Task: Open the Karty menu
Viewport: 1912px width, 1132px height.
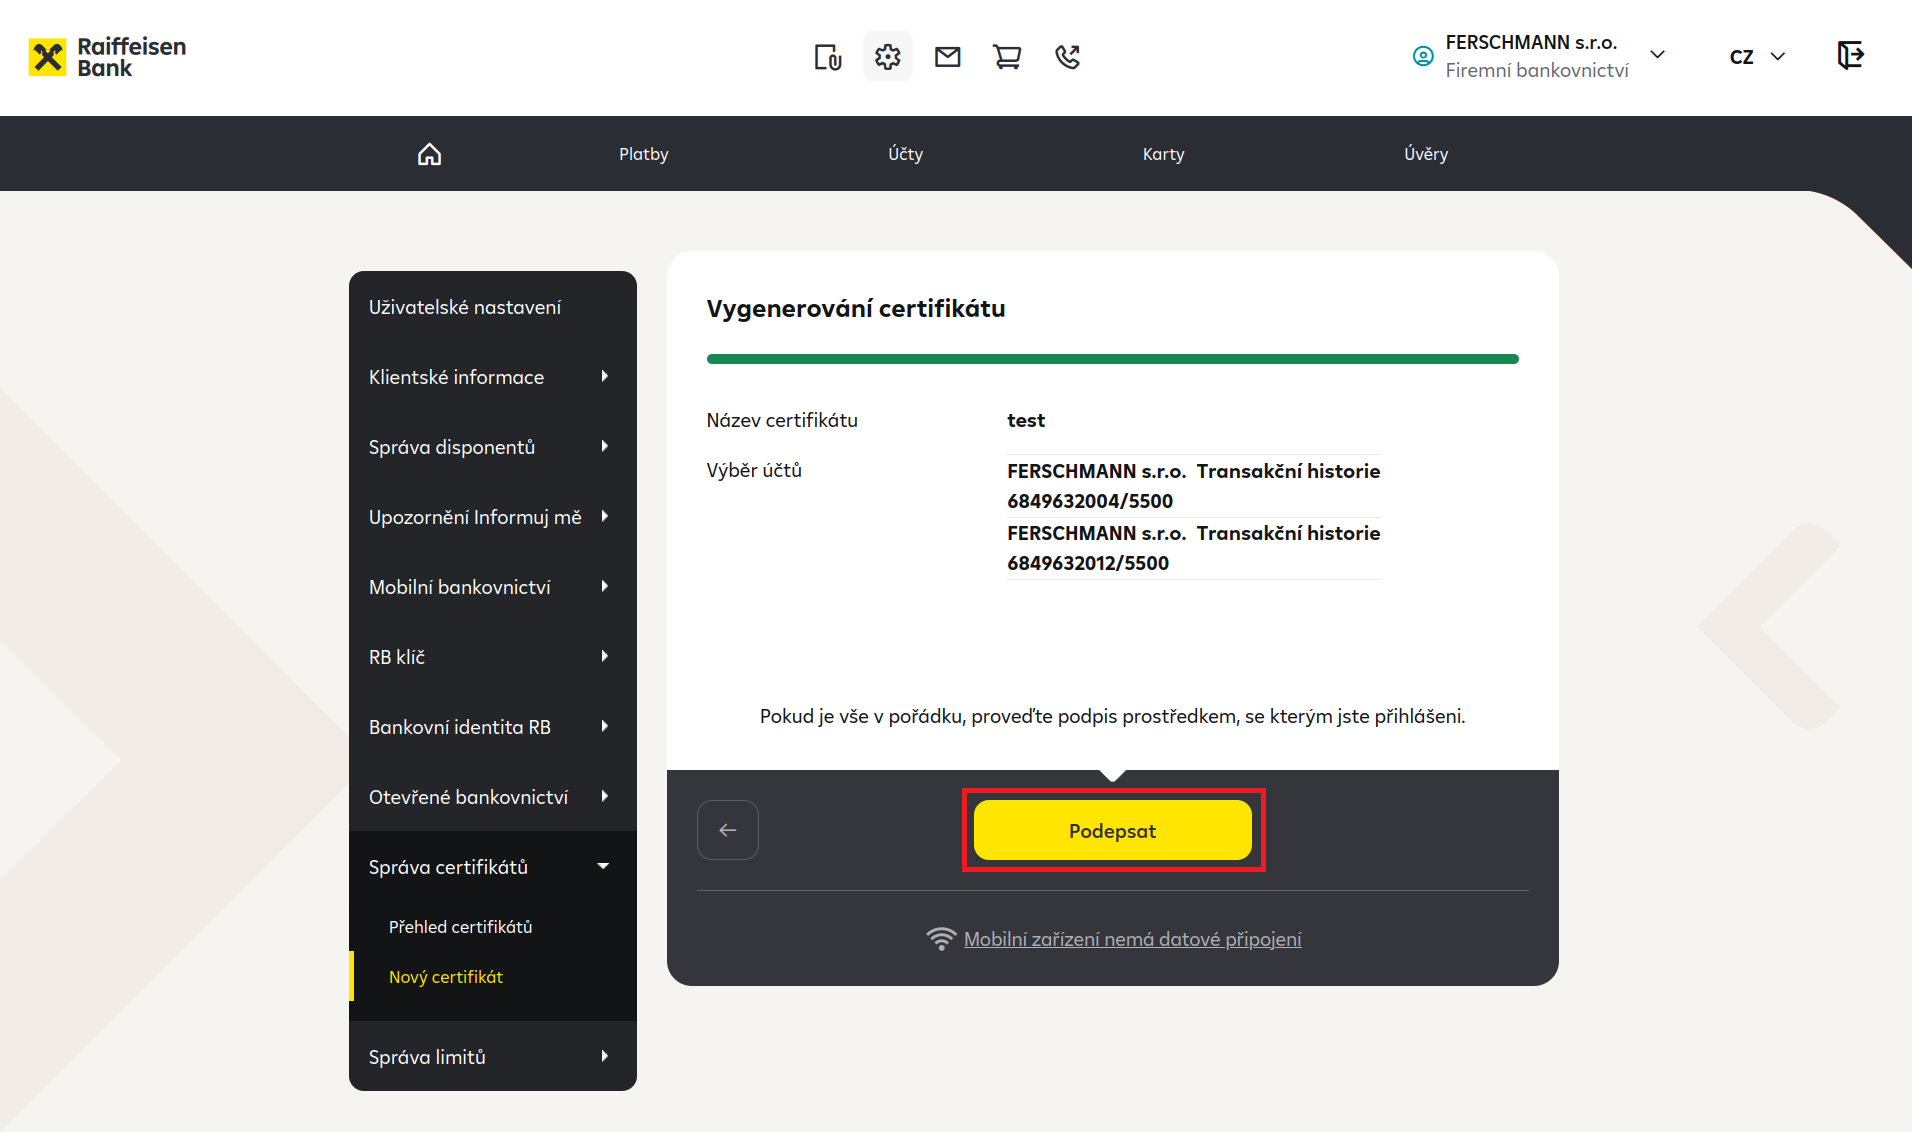Action: (1164, 154)
